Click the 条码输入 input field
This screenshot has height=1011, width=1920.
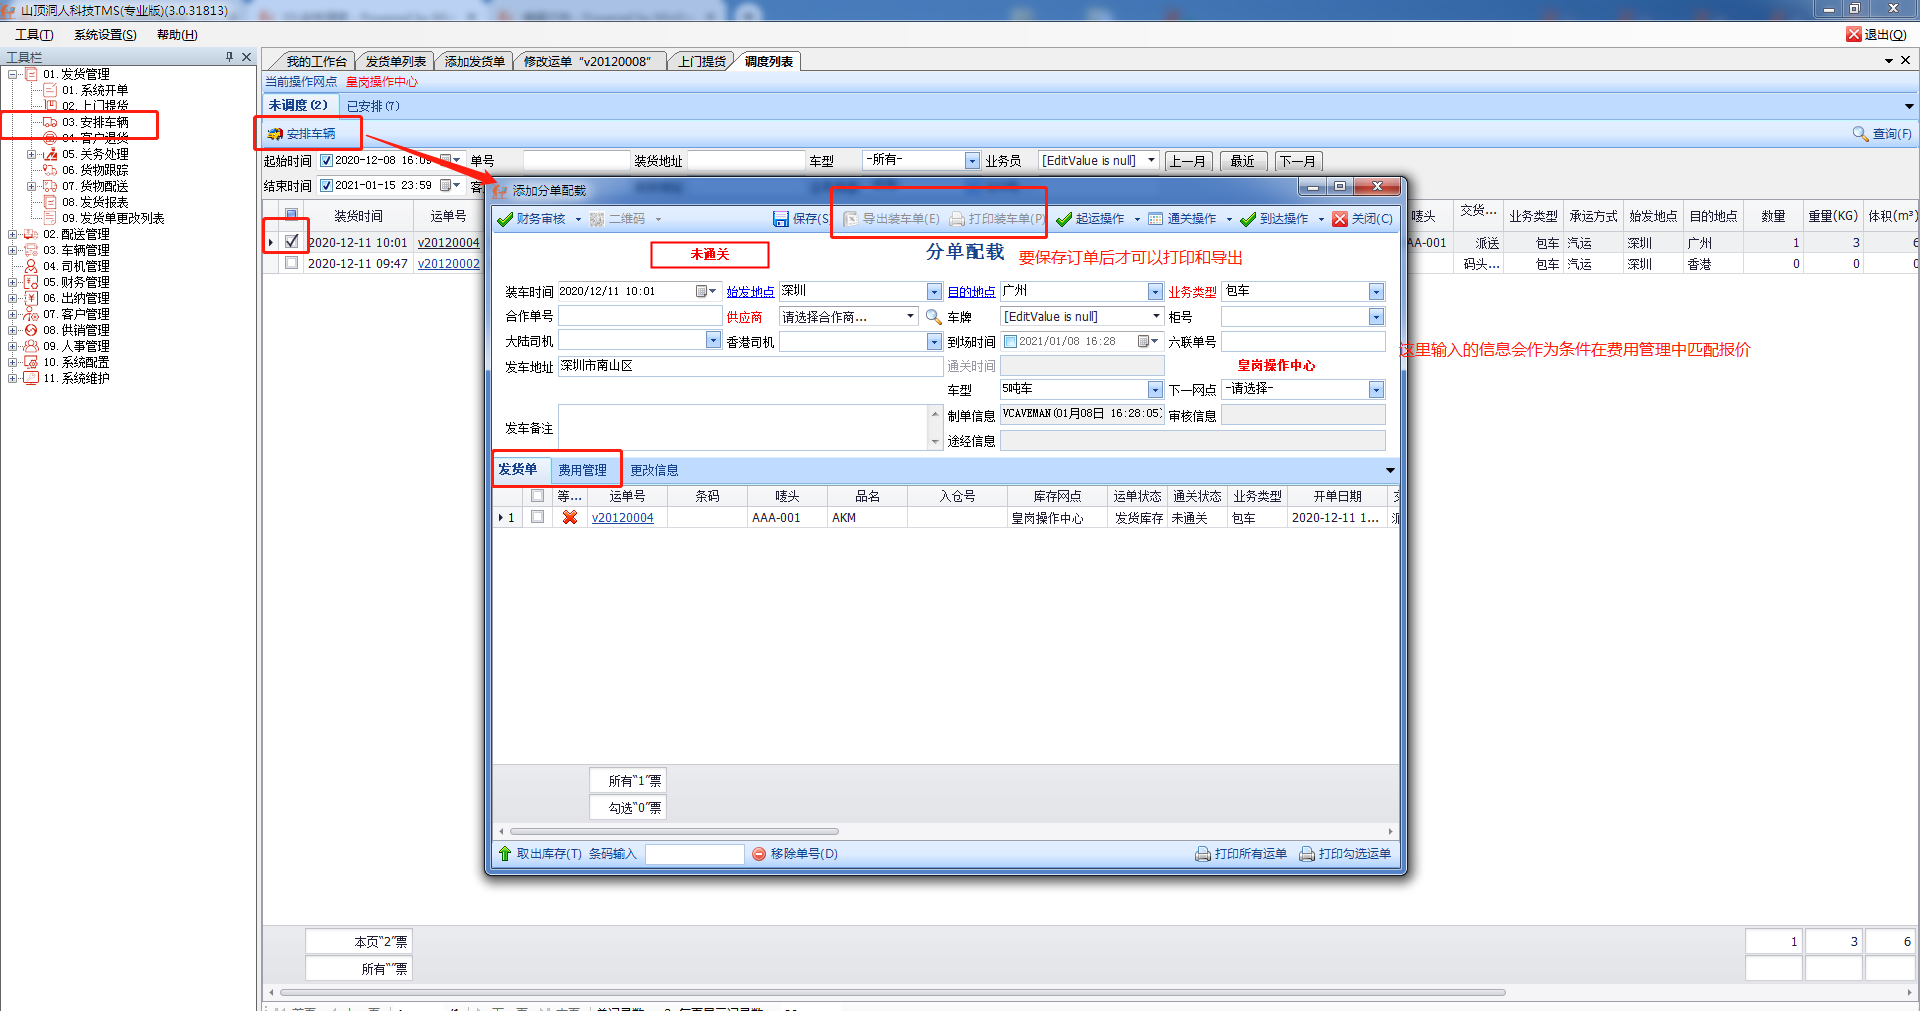[694, 854]
